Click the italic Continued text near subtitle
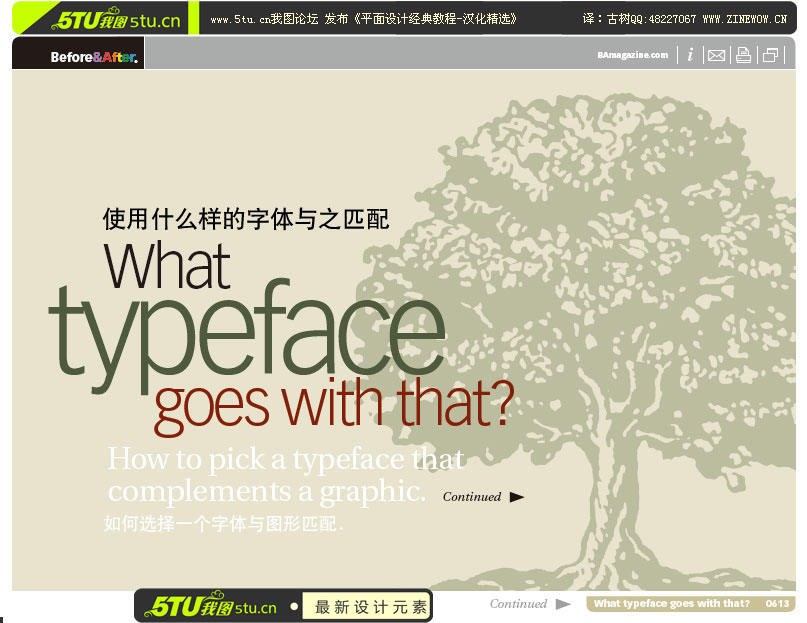 (472, 497)
